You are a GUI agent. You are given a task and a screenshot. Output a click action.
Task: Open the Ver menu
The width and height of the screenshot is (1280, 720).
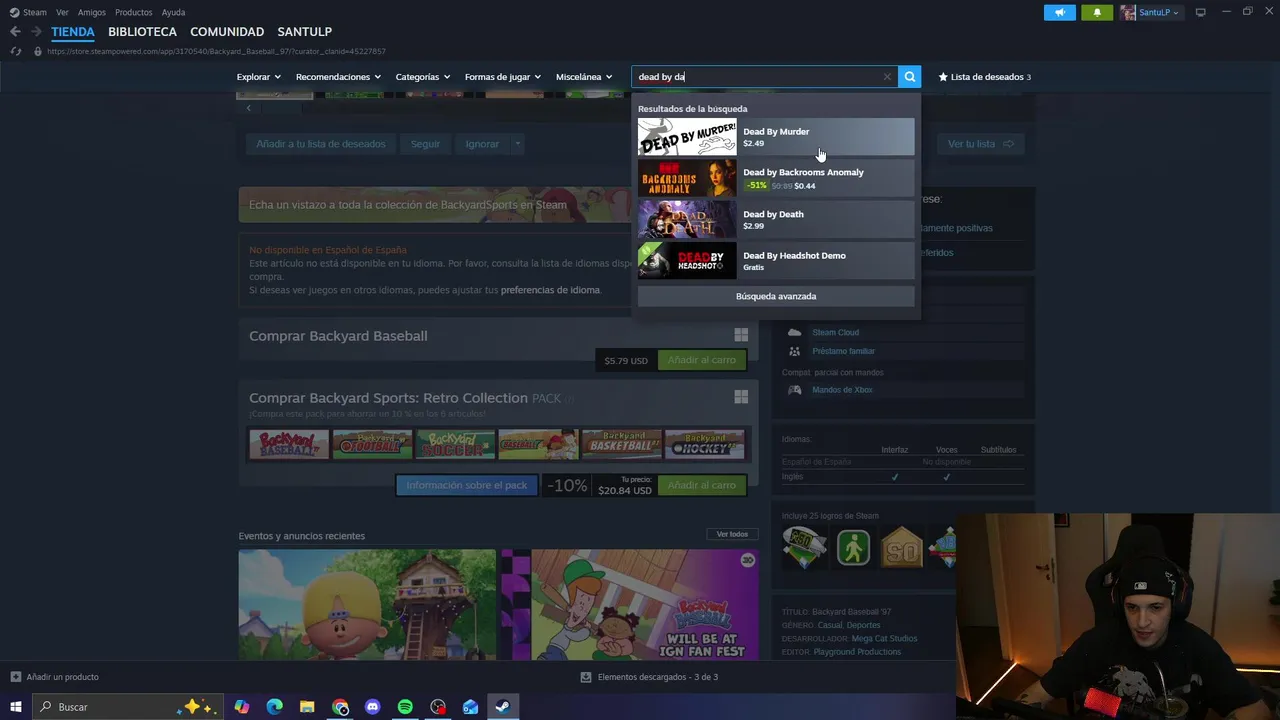[62, 12]
